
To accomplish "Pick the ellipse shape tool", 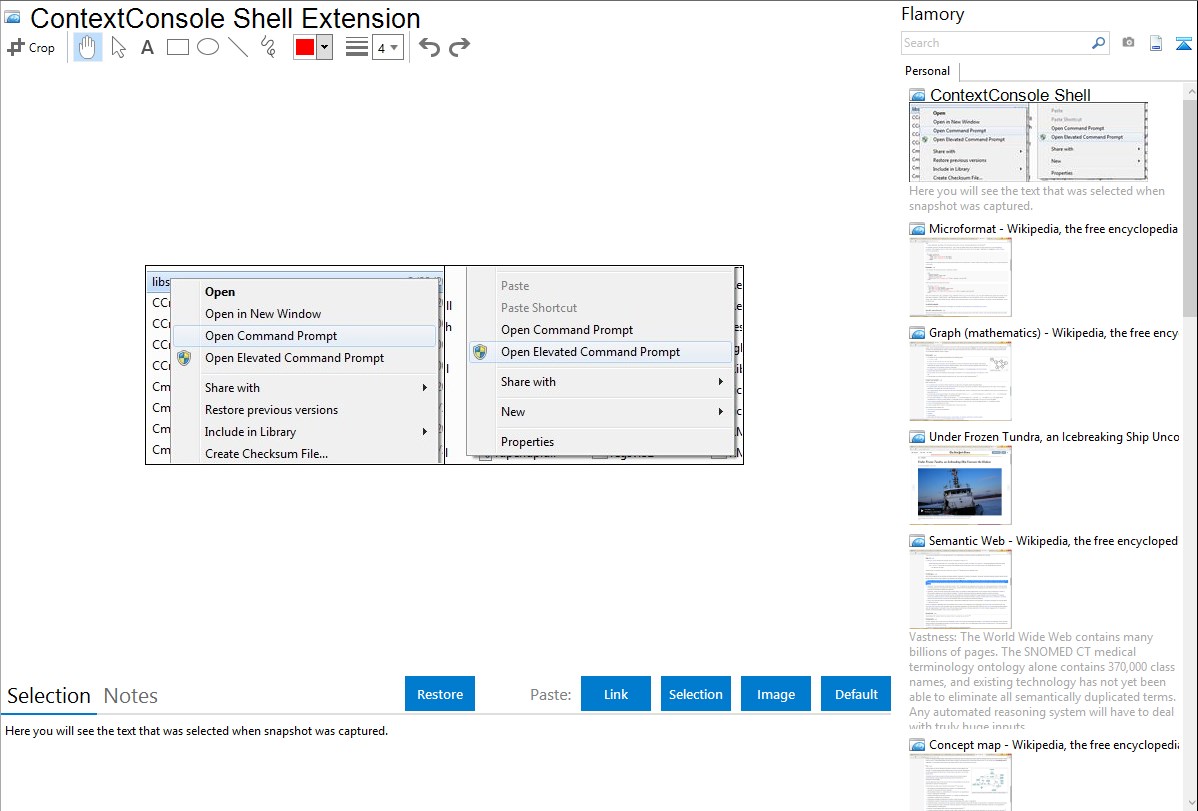I will pyautogui.click(x=208, y=47).
